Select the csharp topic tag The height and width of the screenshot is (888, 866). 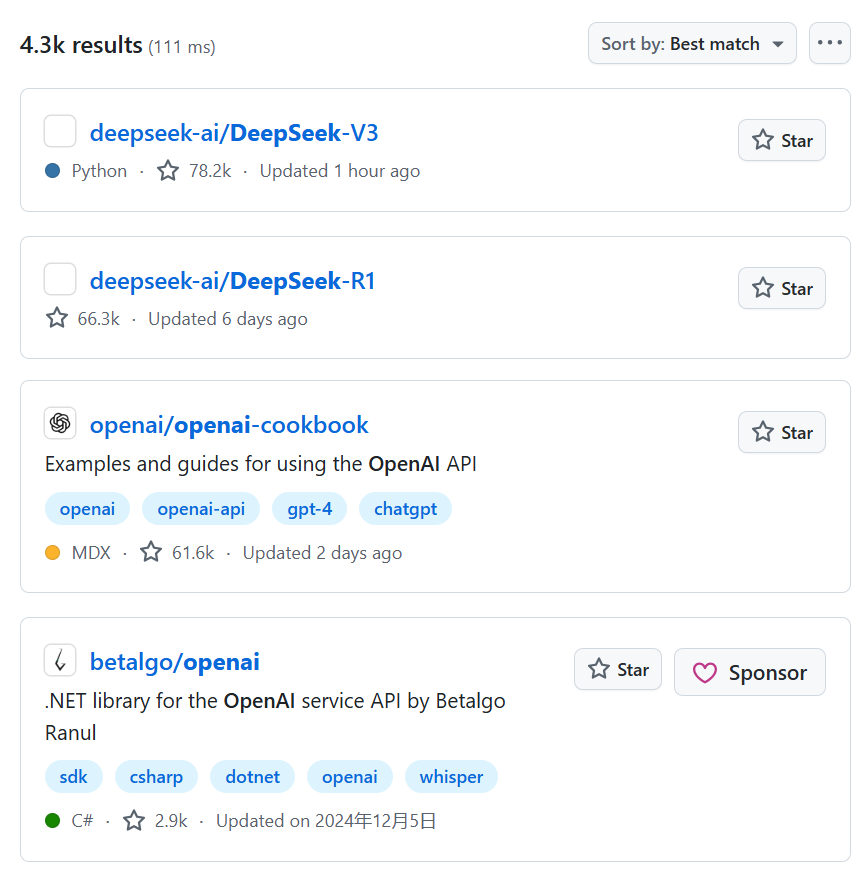point(156,776)
